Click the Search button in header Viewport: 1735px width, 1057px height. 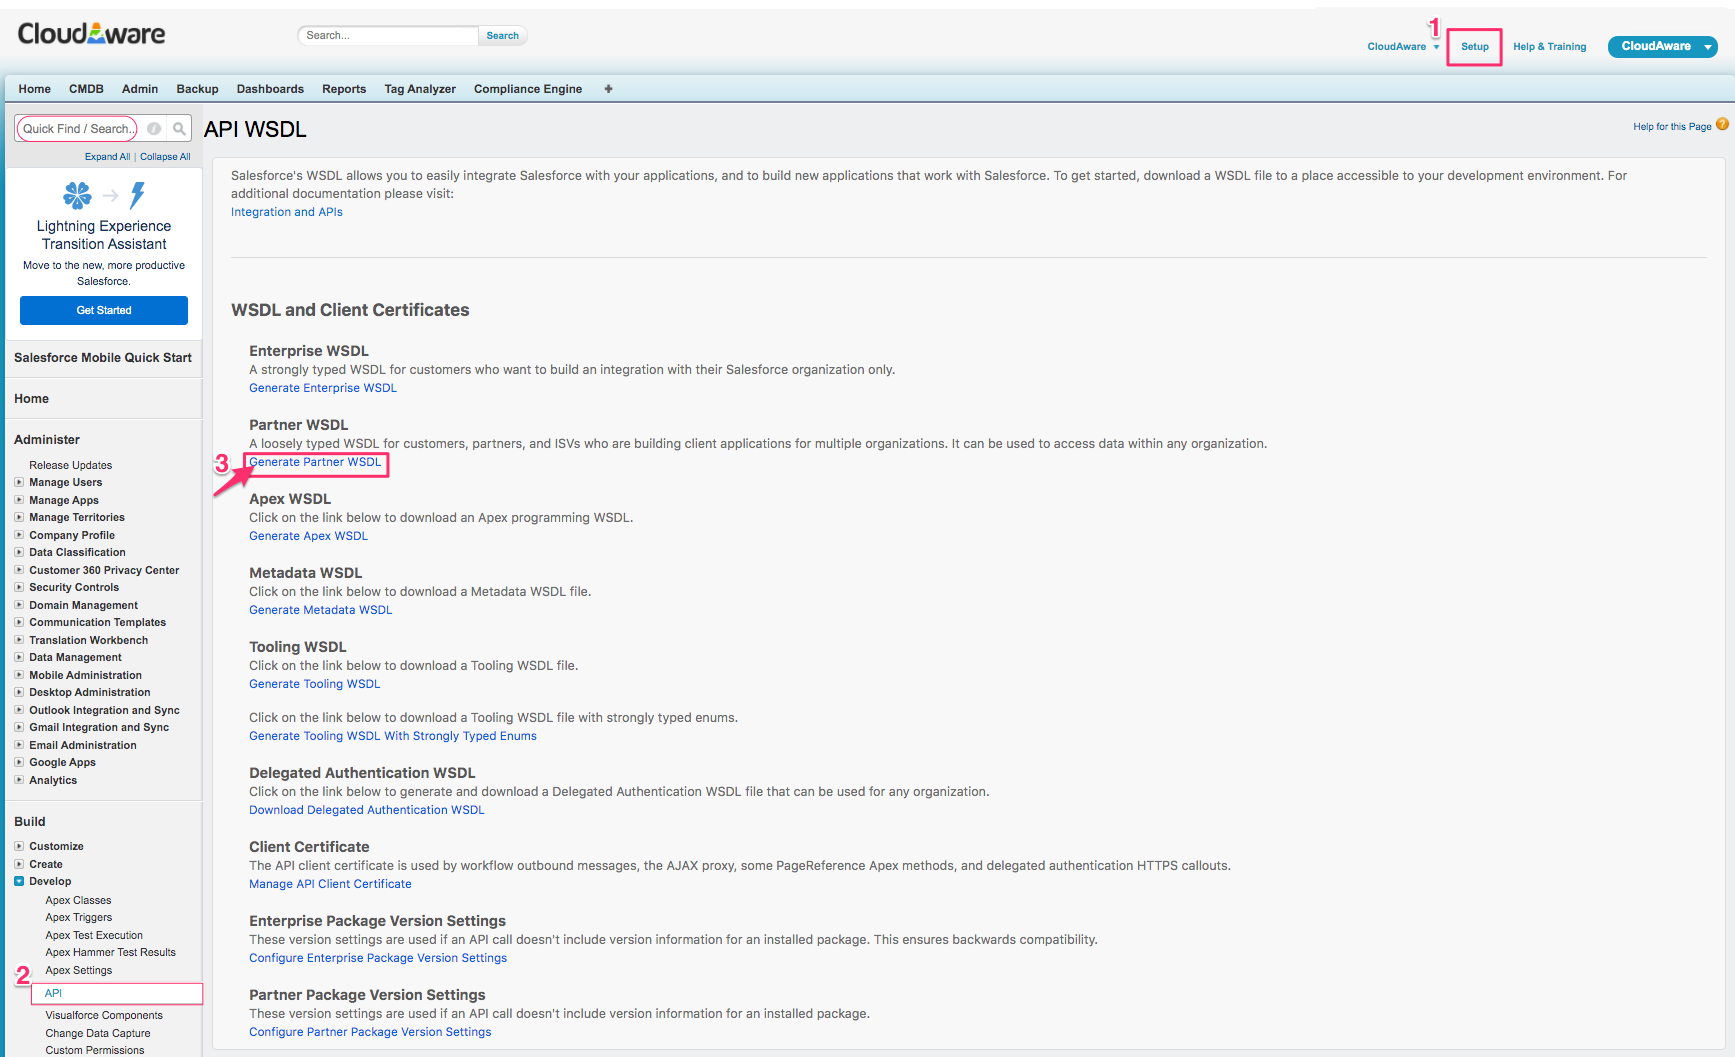[x=502, y=36]
